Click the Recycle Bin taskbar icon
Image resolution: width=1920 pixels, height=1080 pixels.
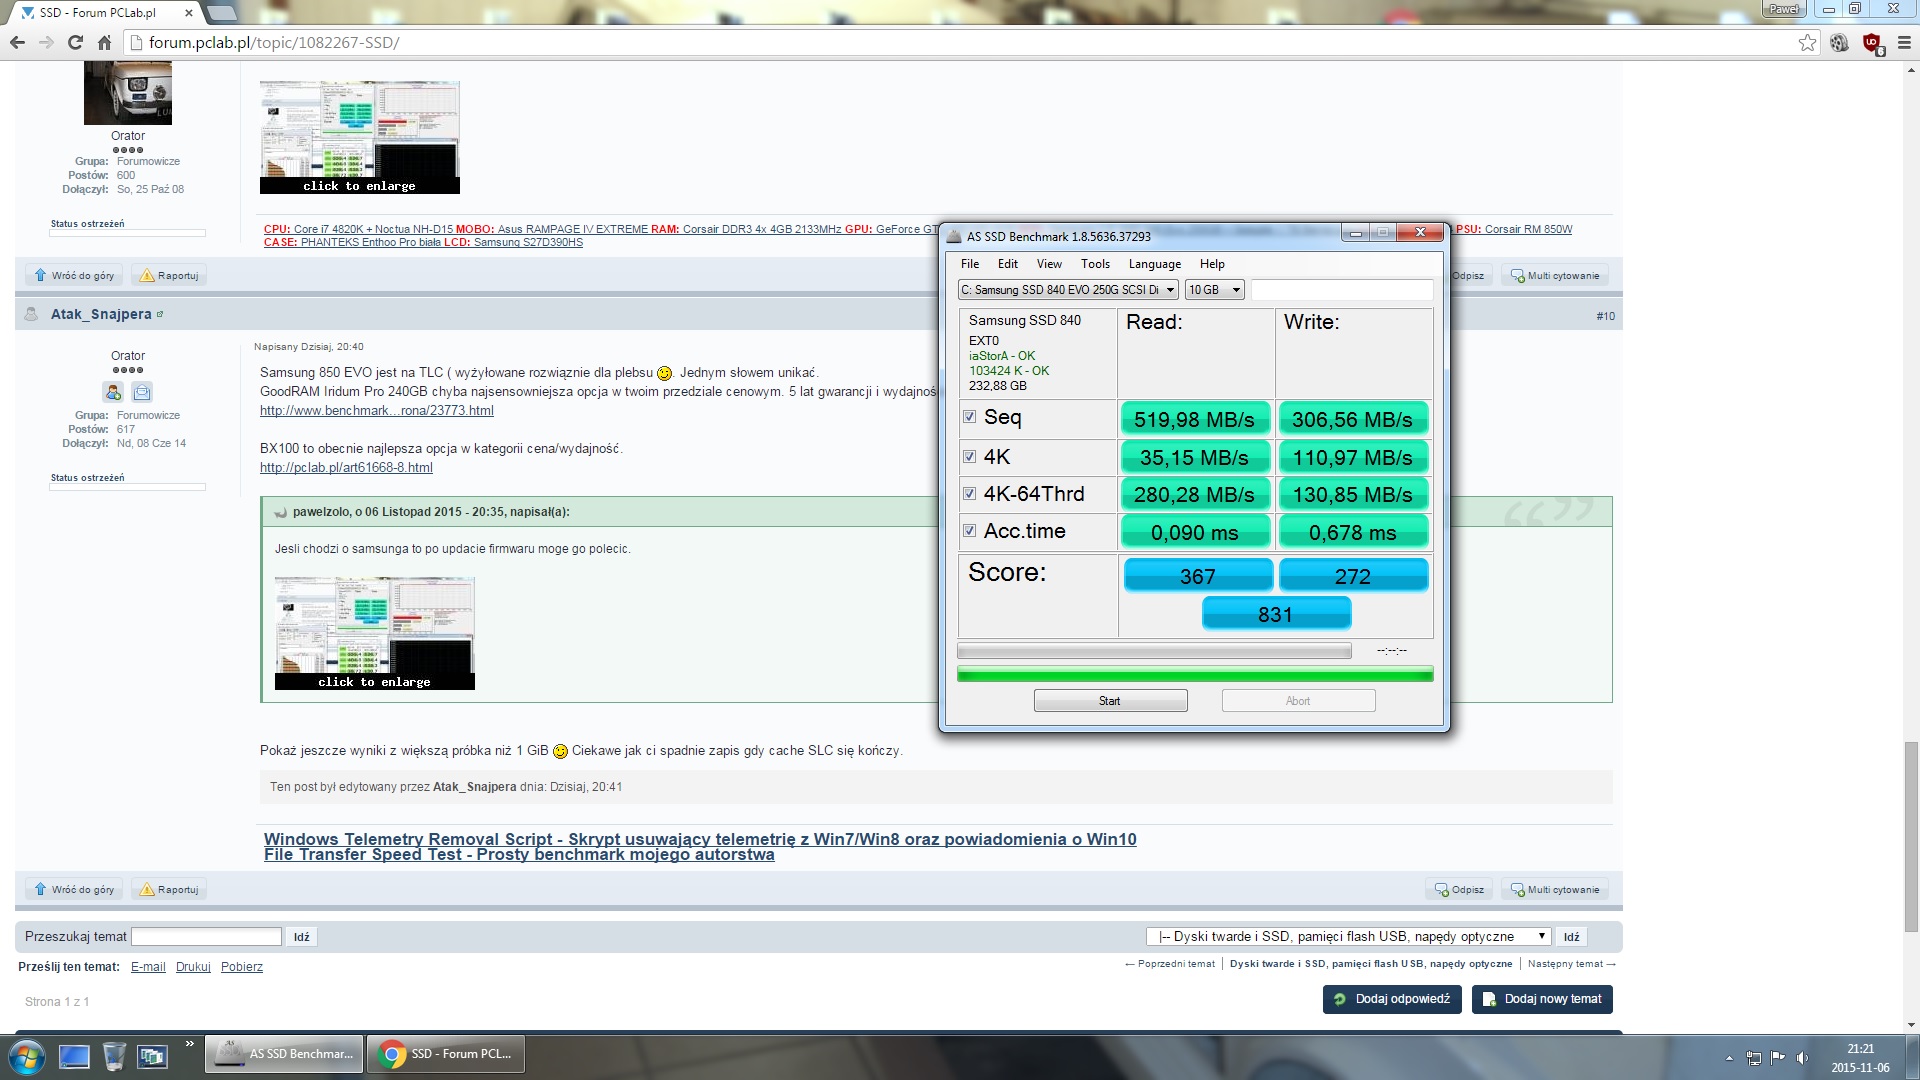[x=114, y=1056]
